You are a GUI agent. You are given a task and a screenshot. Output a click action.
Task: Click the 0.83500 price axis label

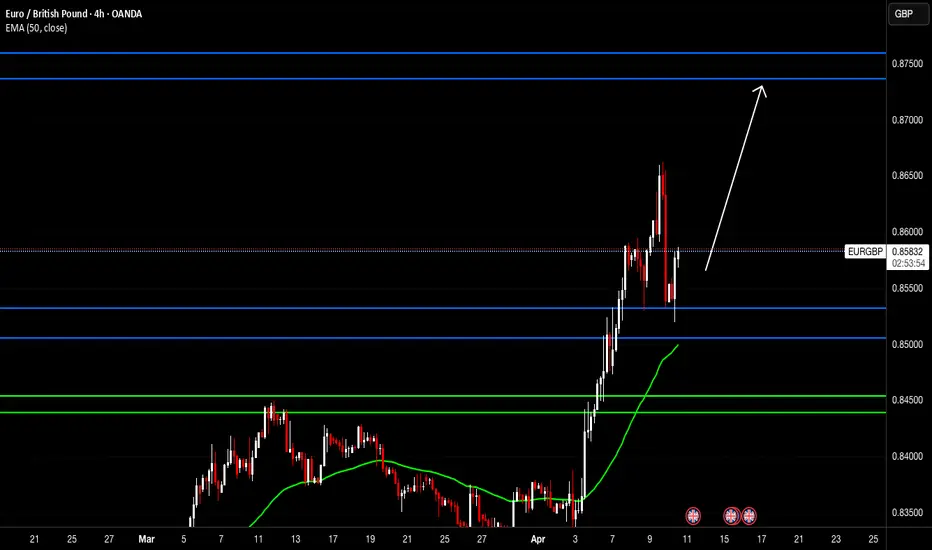click(907, 513)
